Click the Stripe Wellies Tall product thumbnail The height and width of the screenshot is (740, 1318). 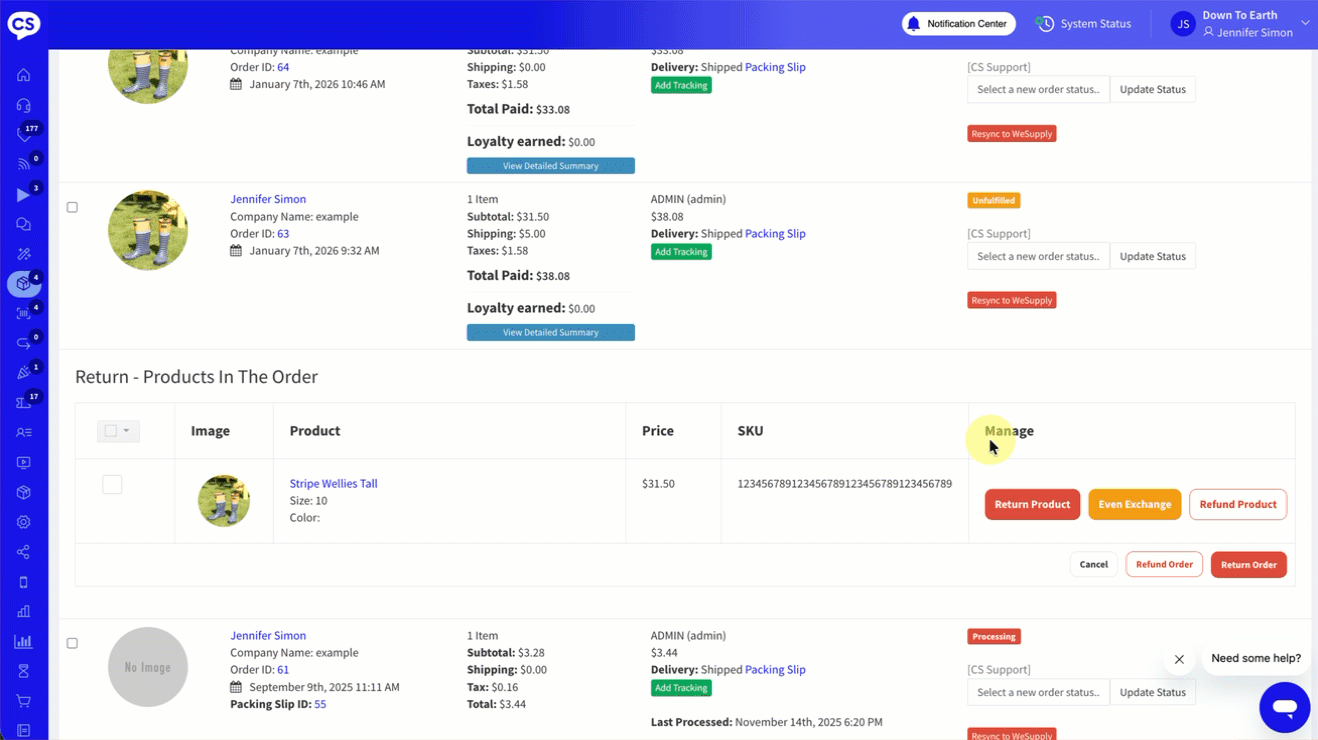pyautogui.click(x=224, y=500)
